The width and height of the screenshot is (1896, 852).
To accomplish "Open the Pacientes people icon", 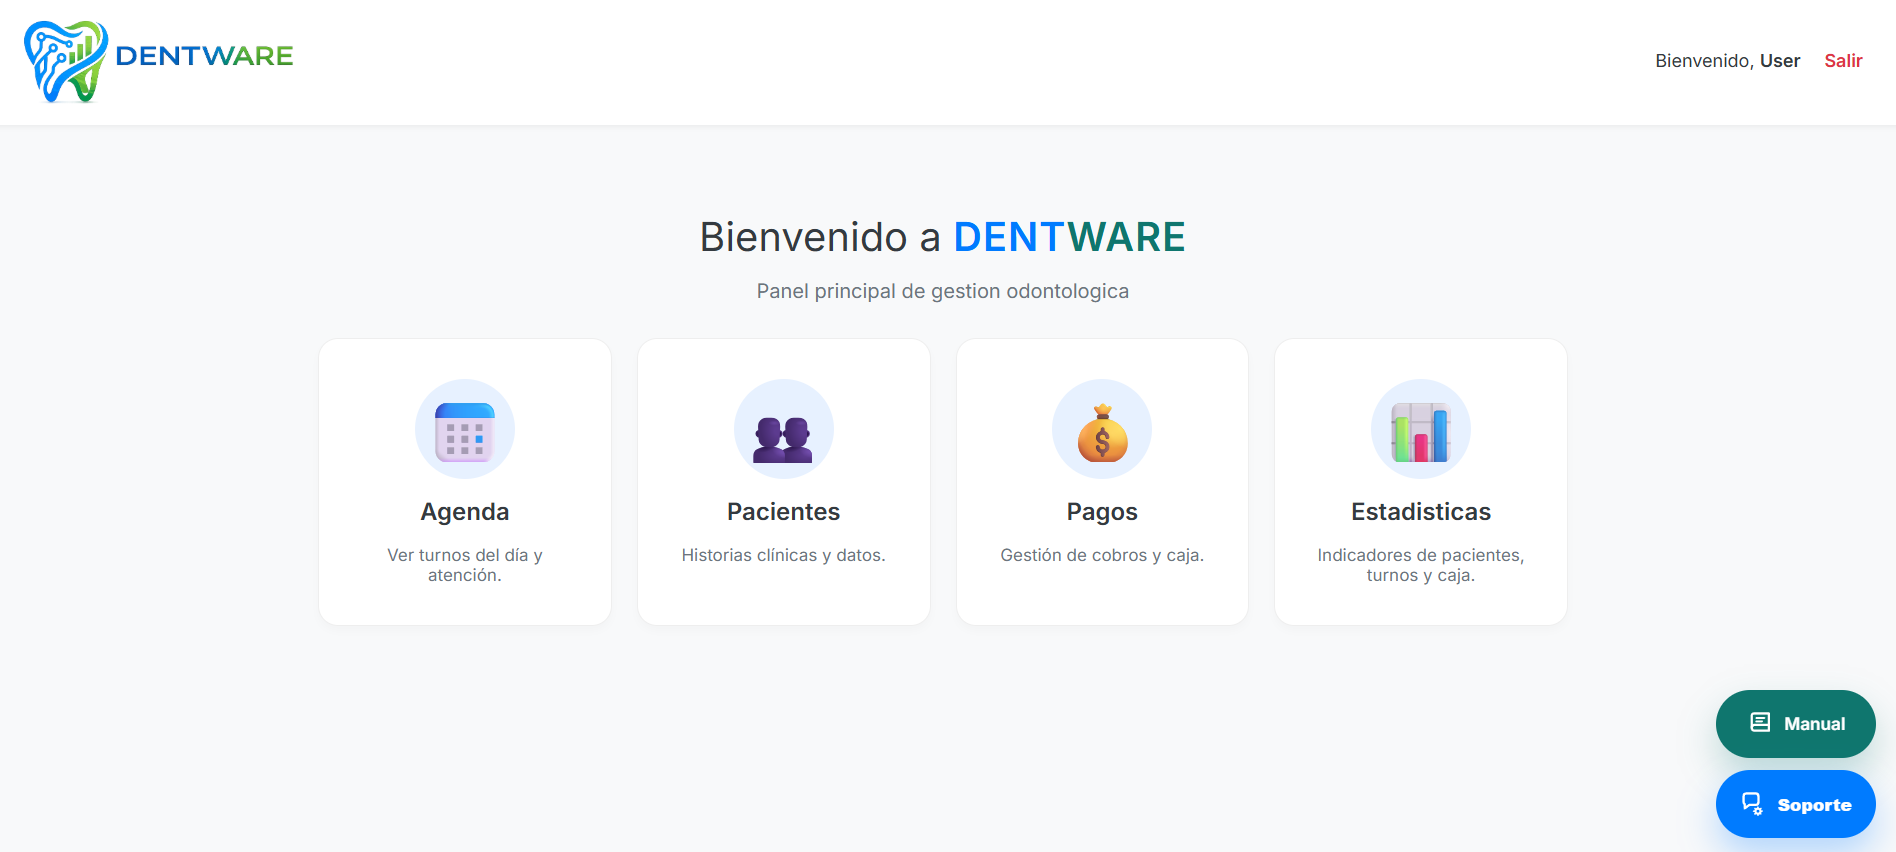I will [x=783, y=440].
